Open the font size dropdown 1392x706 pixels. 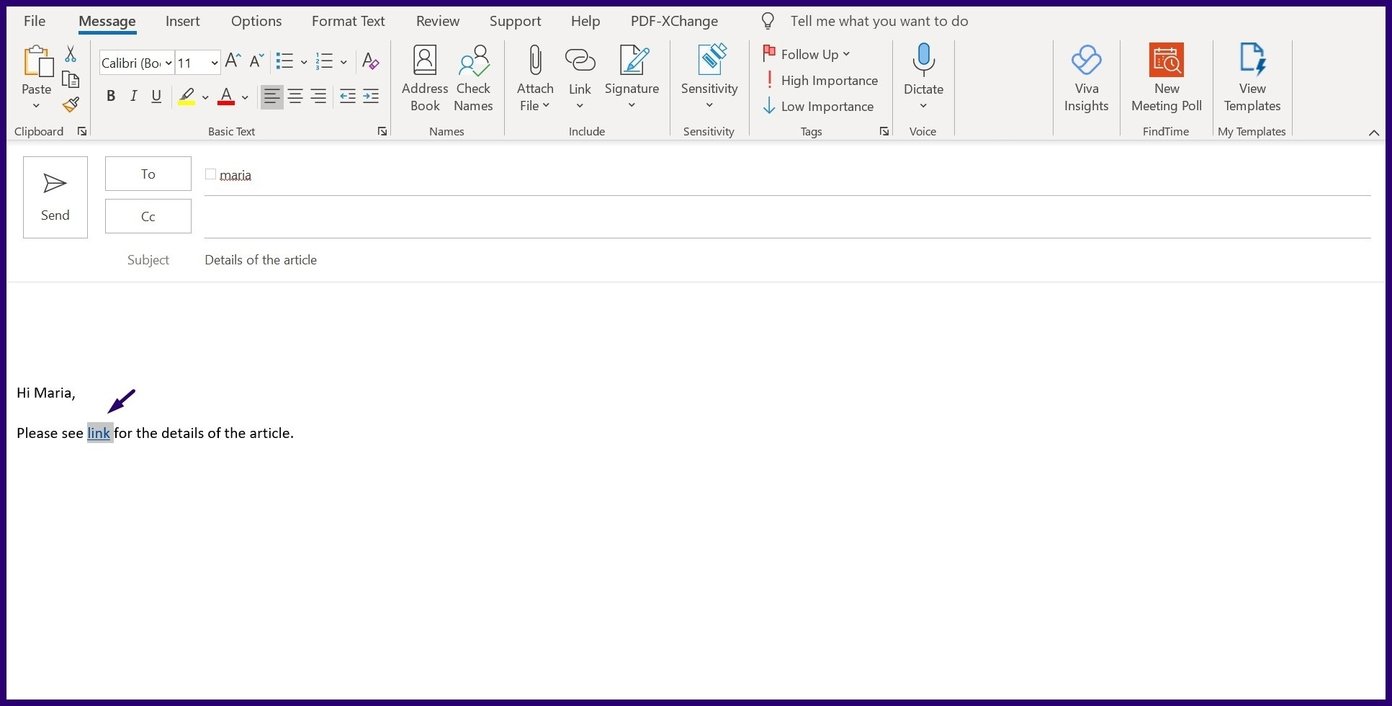[213, 62]
